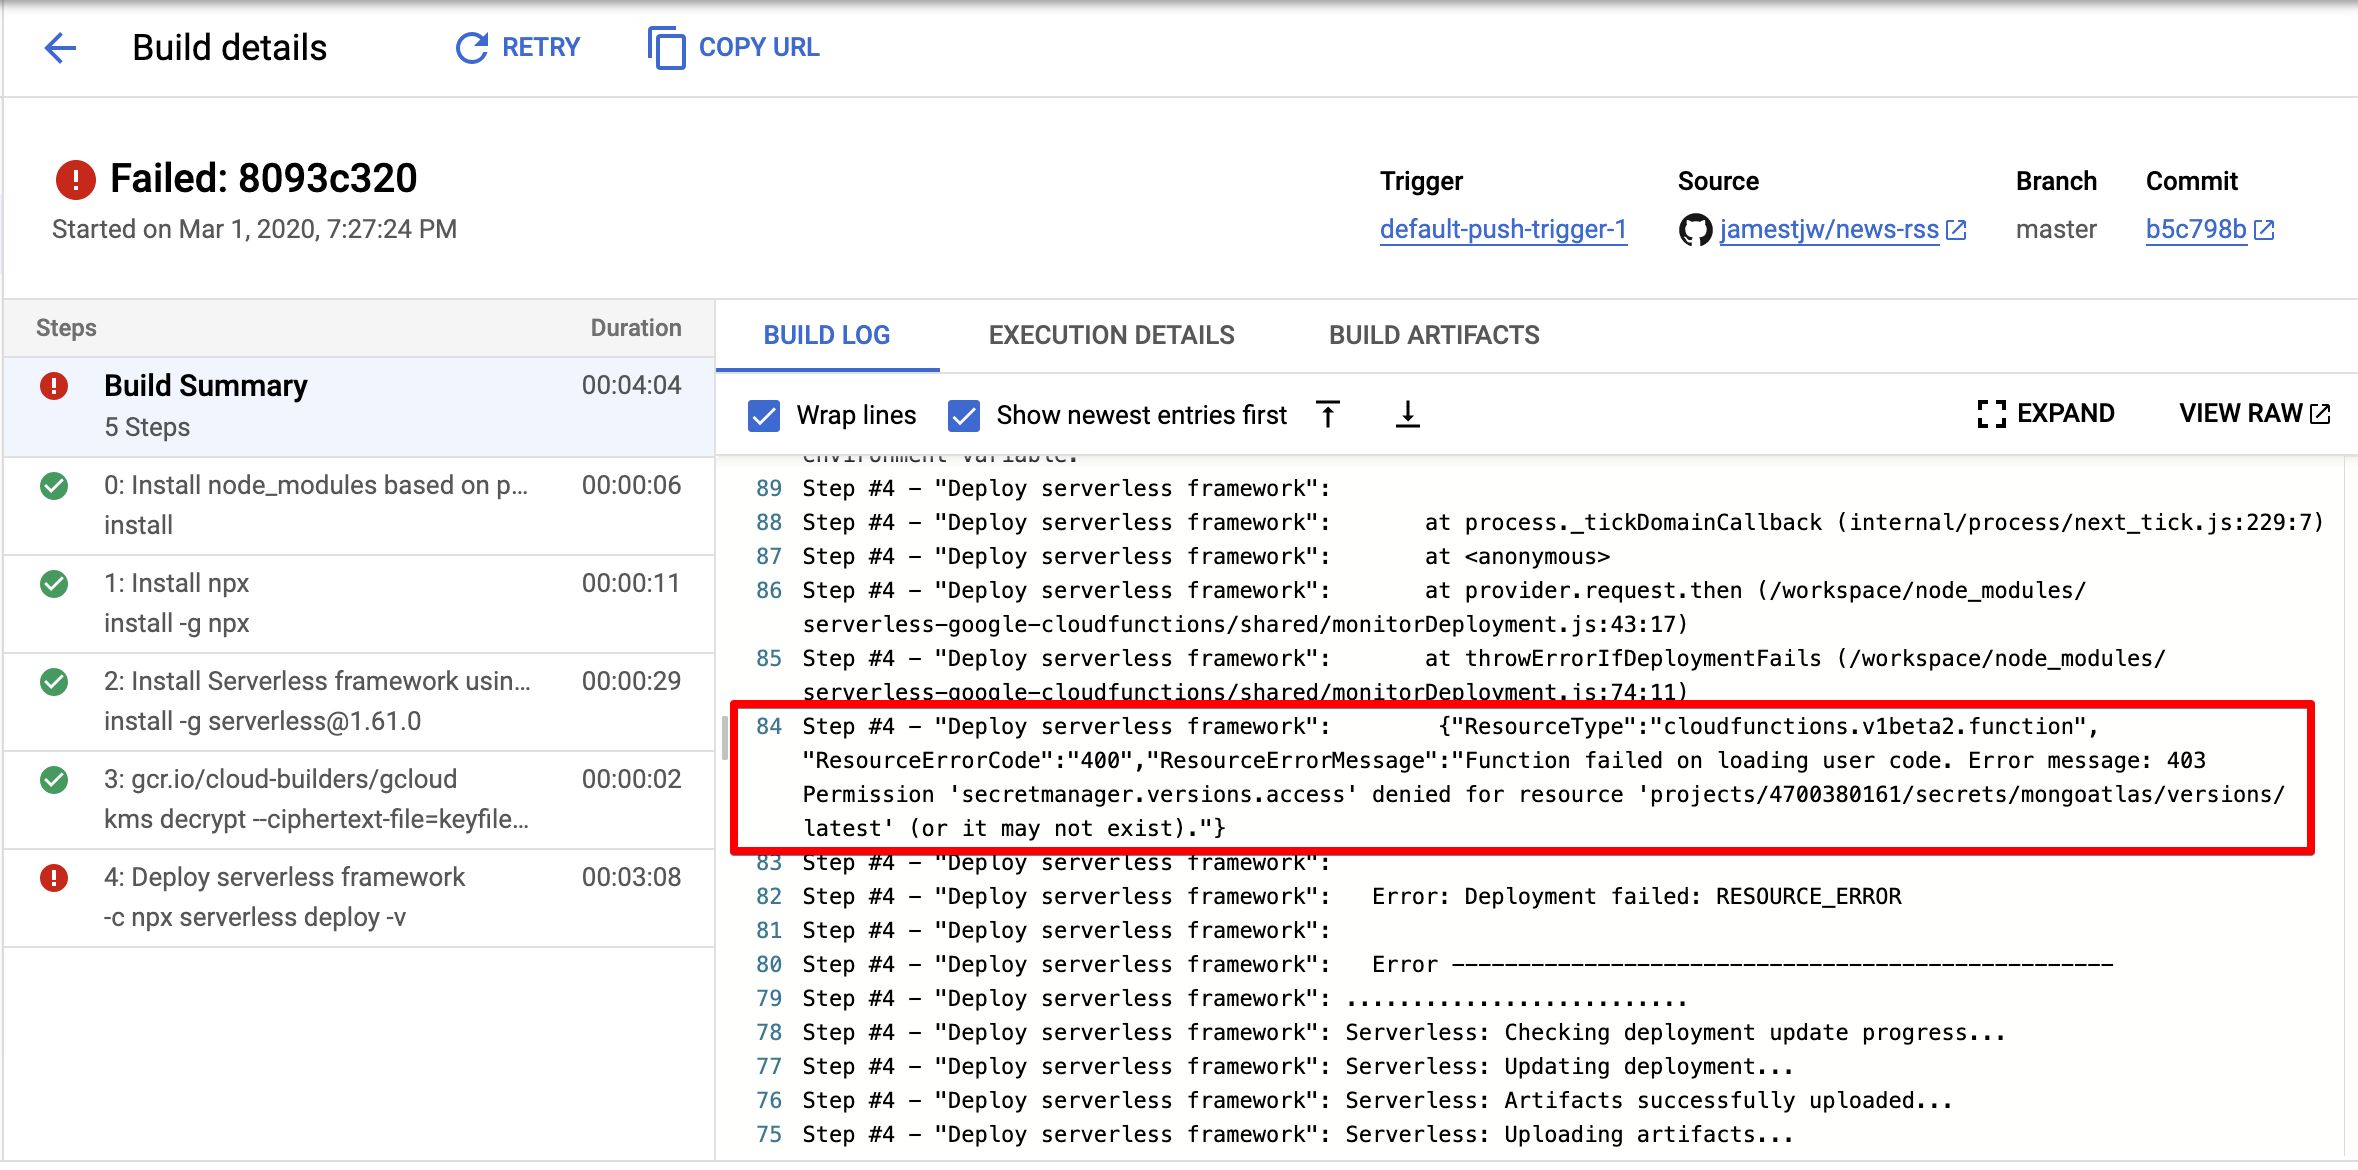Uncheck the Wrap lines checkbox
2358x1170 pixels.
click(x=764, y=415)
